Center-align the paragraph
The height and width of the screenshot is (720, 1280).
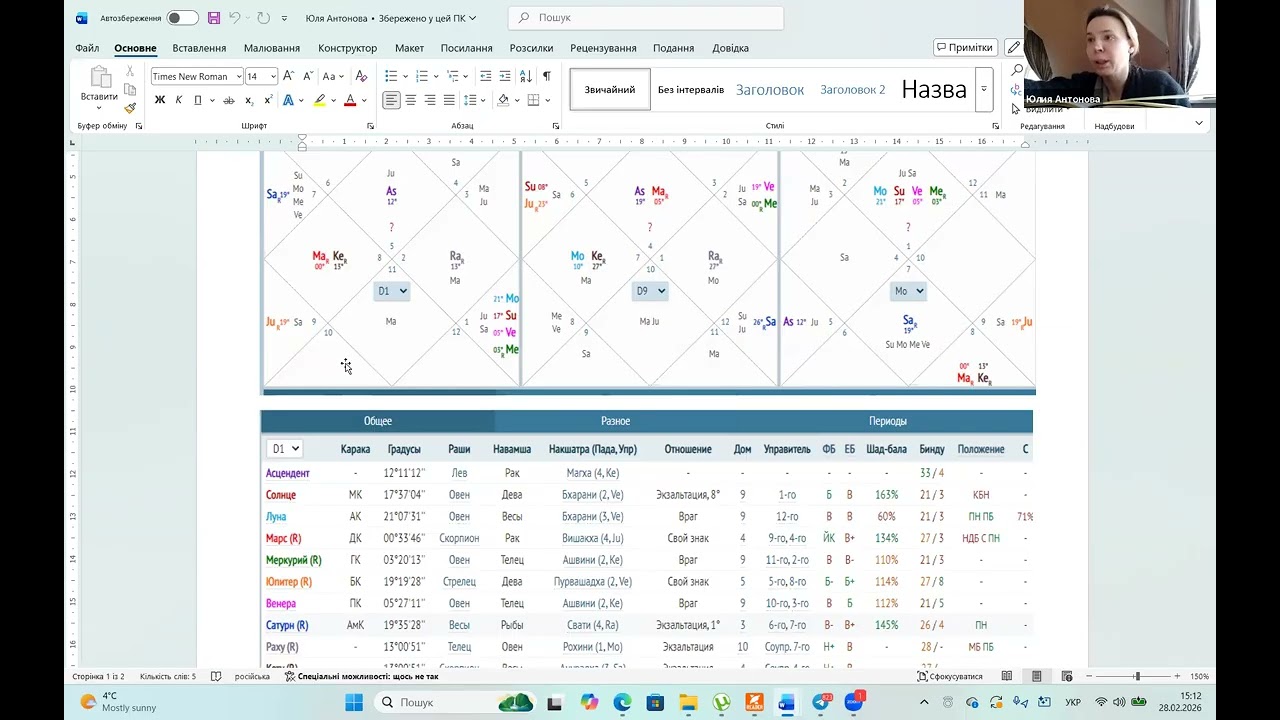click(410, 100)
